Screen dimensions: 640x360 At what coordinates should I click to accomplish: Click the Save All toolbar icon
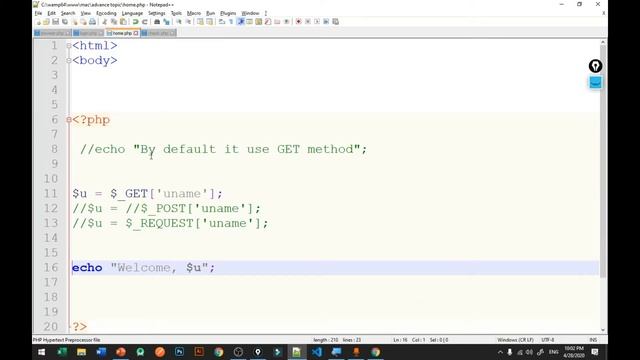[64, 22]
